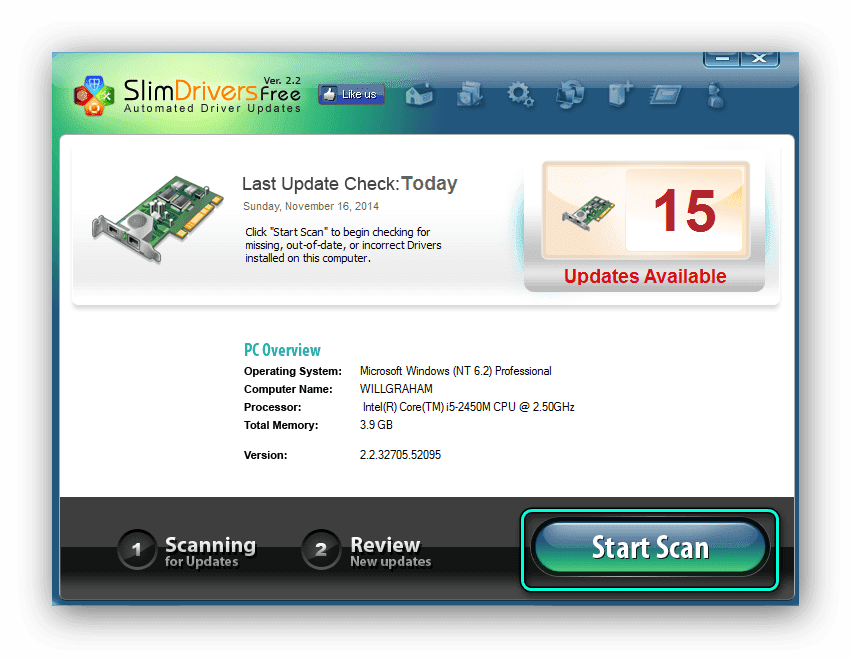Click the step 1 number circle
851x658 pixels.
pyautogui.click(x=137, y=549)
